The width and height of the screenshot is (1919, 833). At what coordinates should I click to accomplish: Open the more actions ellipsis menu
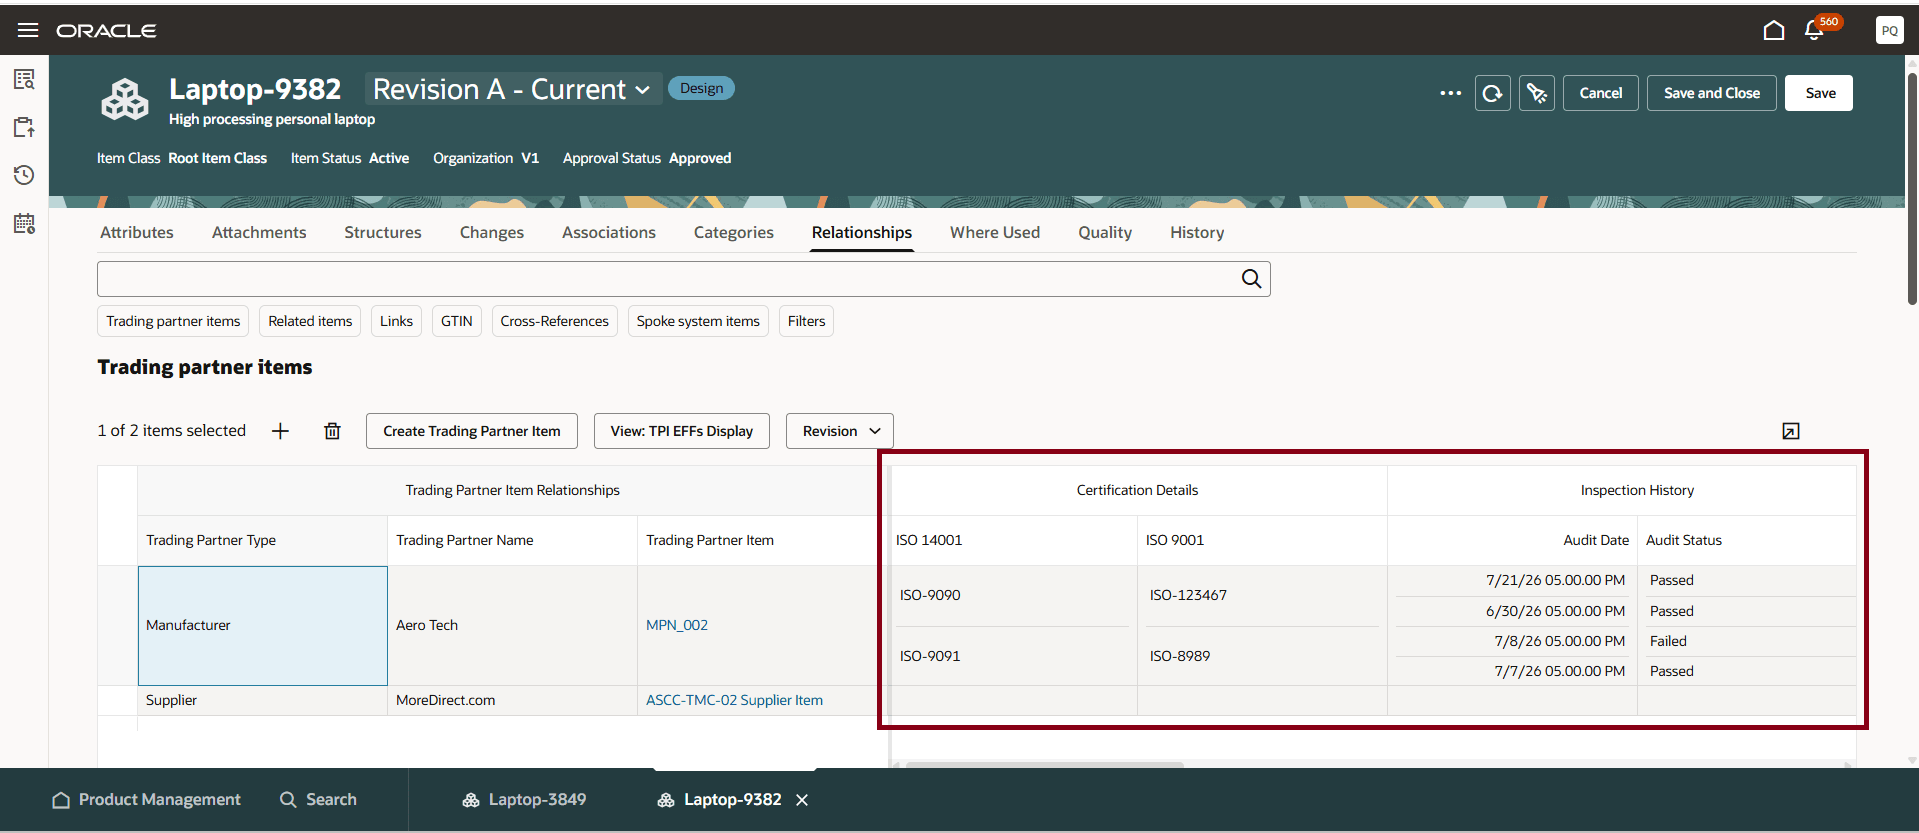click(x=1450, y=93)
